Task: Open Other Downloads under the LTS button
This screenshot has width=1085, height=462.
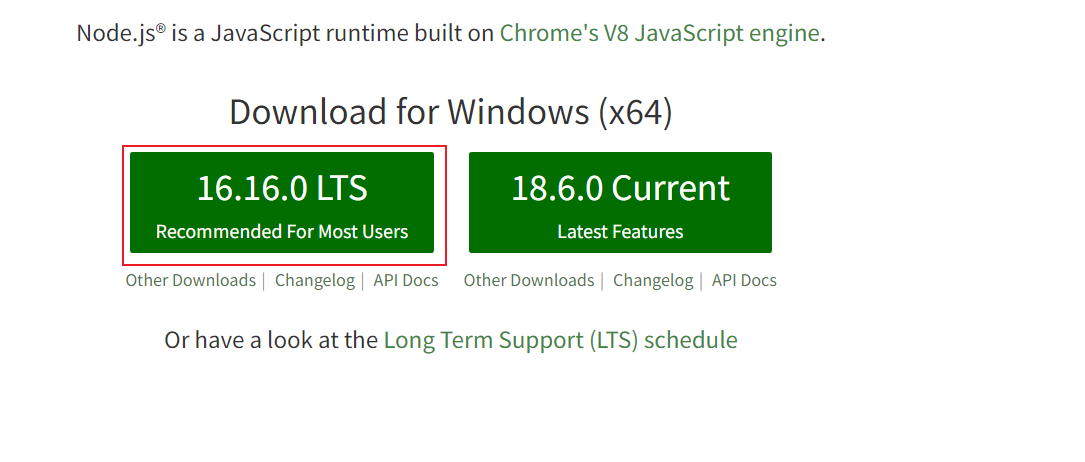Action: 190,281
